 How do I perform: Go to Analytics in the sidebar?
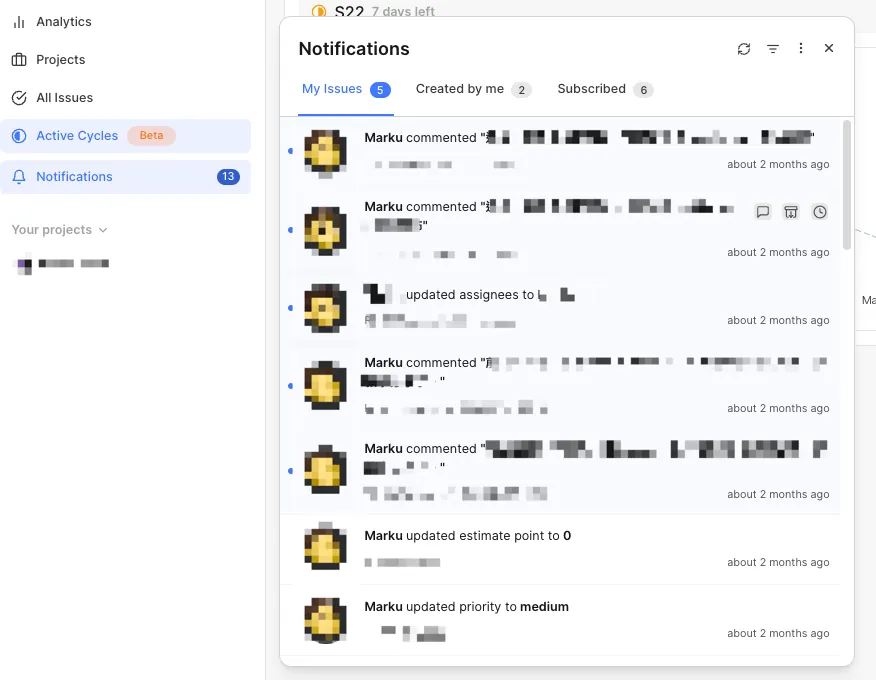[x=64, y=22]
